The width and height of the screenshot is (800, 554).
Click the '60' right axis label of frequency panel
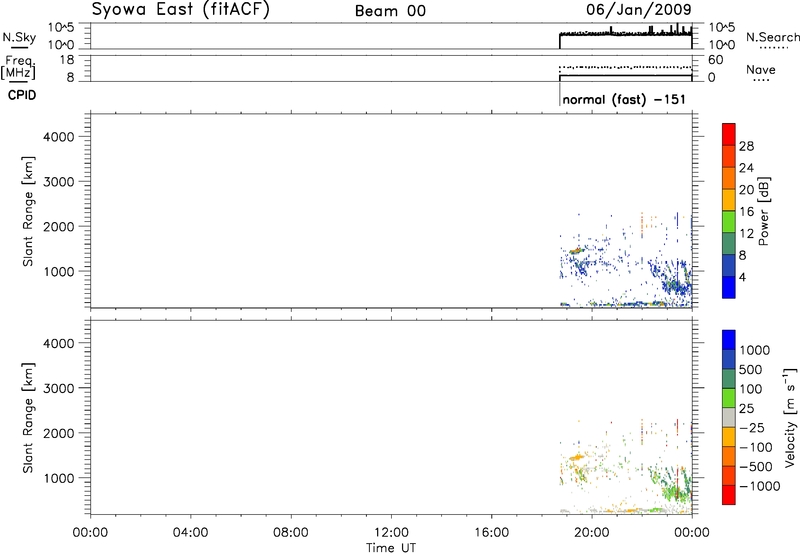tap(715, 60)
